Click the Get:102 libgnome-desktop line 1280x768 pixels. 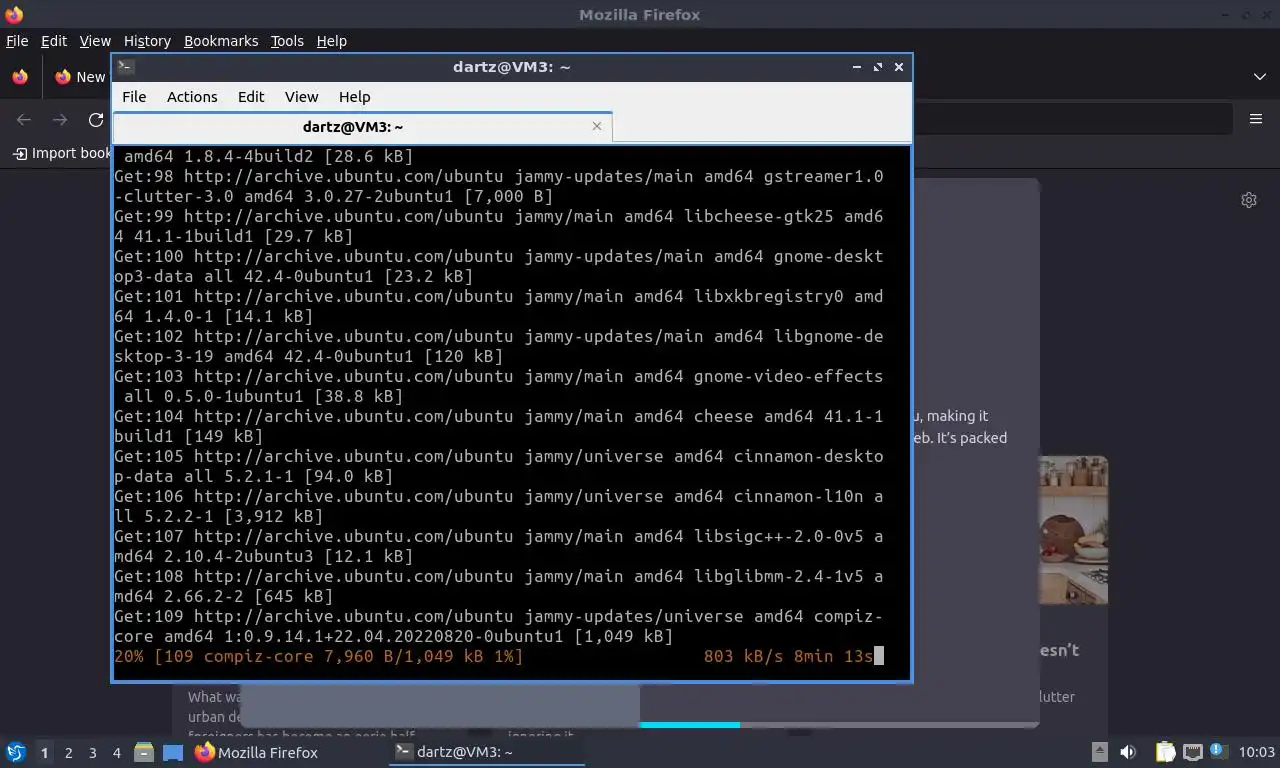499,346
